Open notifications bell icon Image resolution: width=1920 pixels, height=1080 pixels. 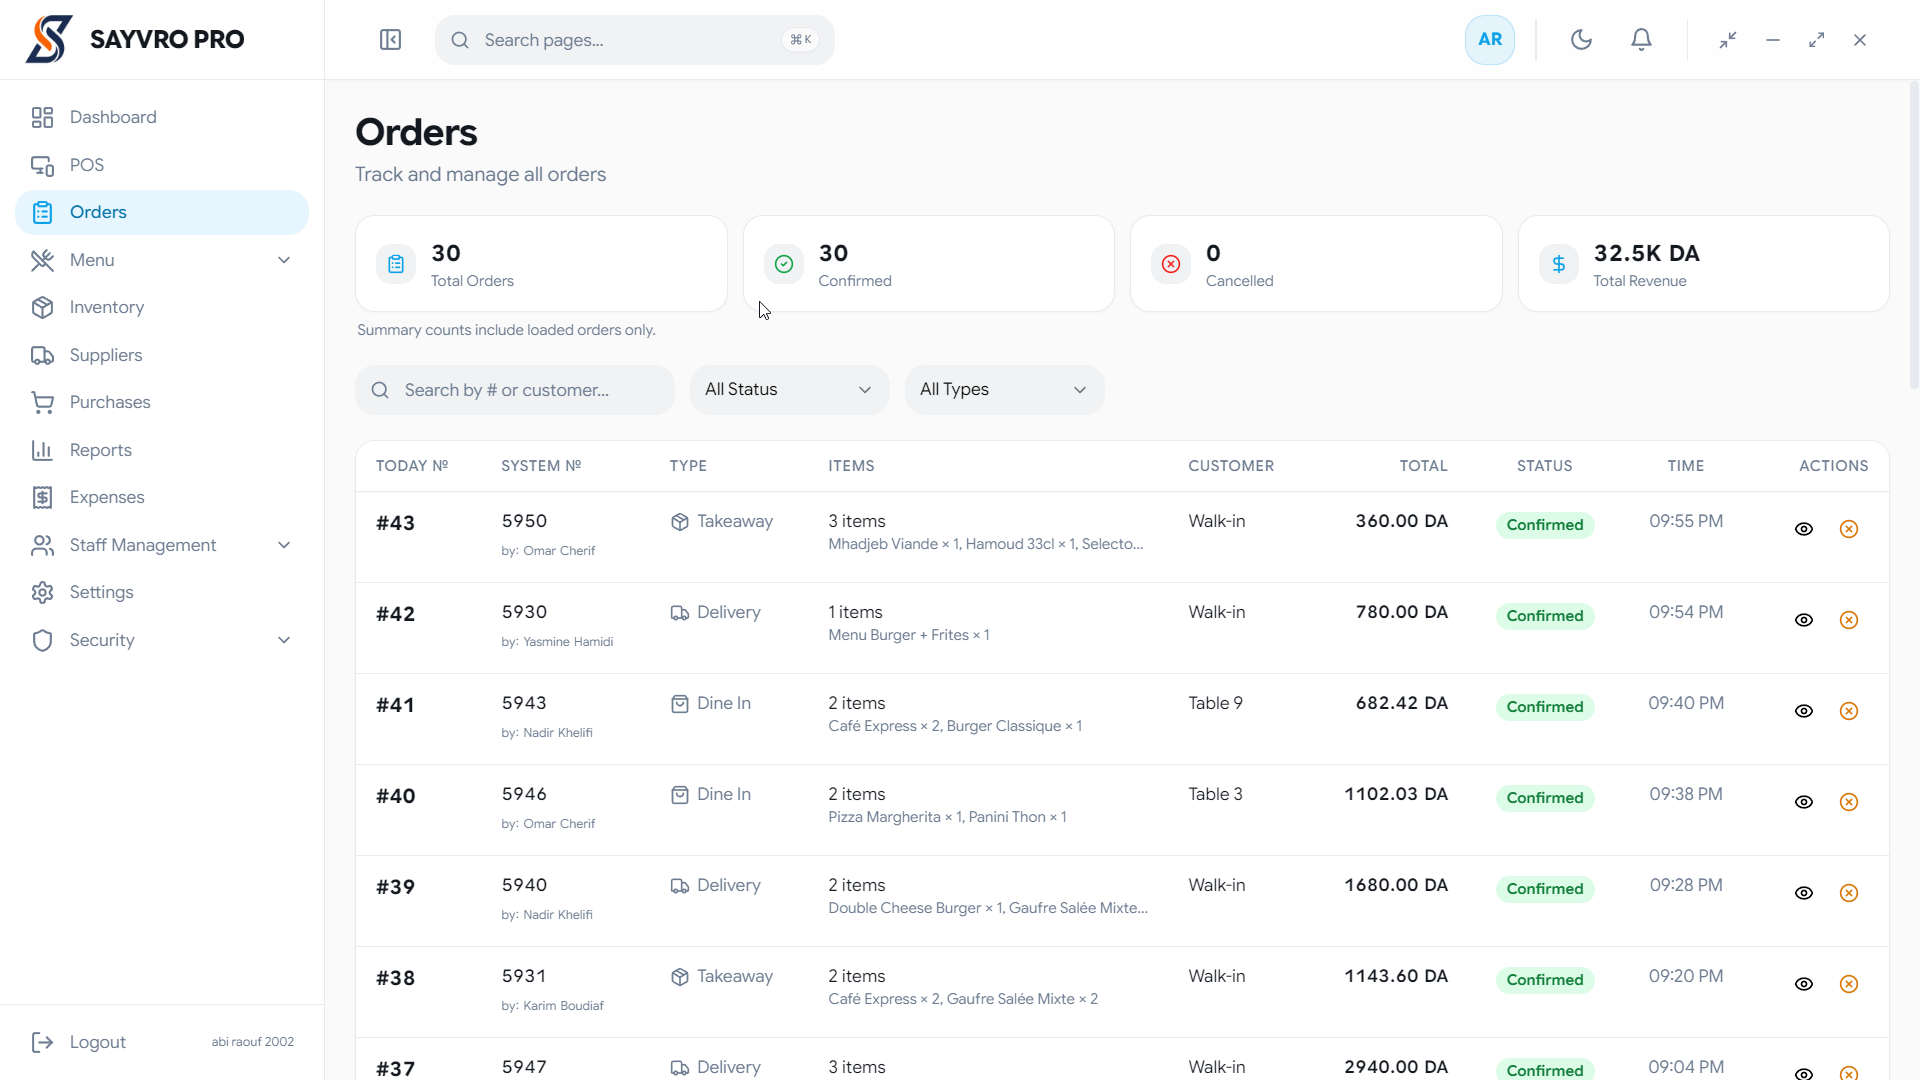tap(1641, 40)
